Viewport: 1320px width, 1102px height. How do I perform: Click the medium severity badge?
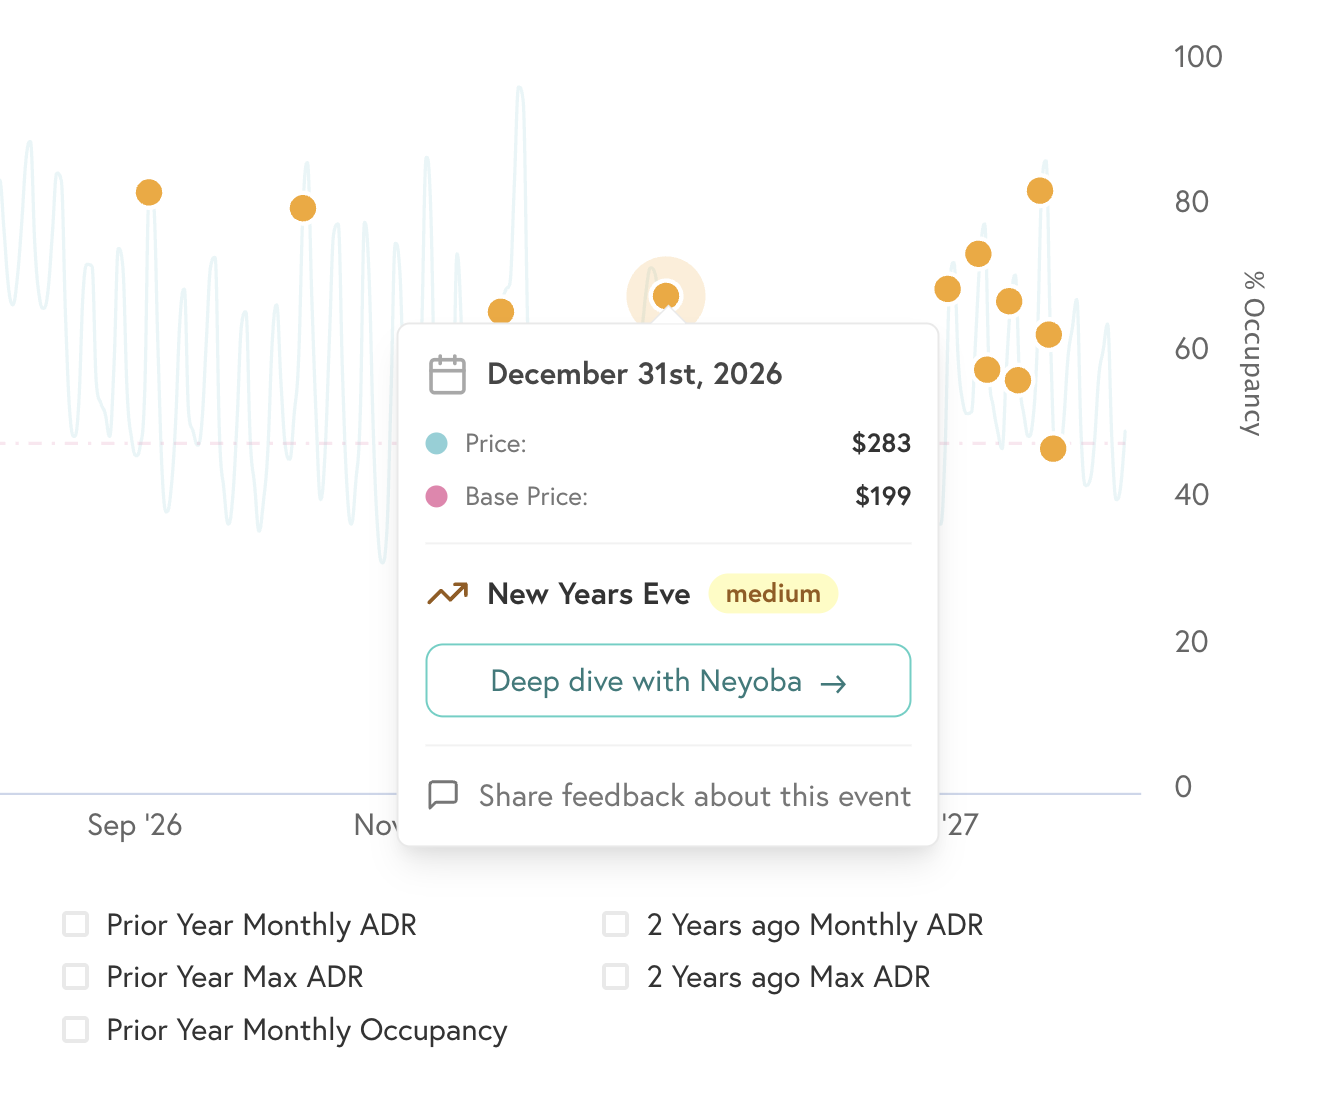[772, 593]
